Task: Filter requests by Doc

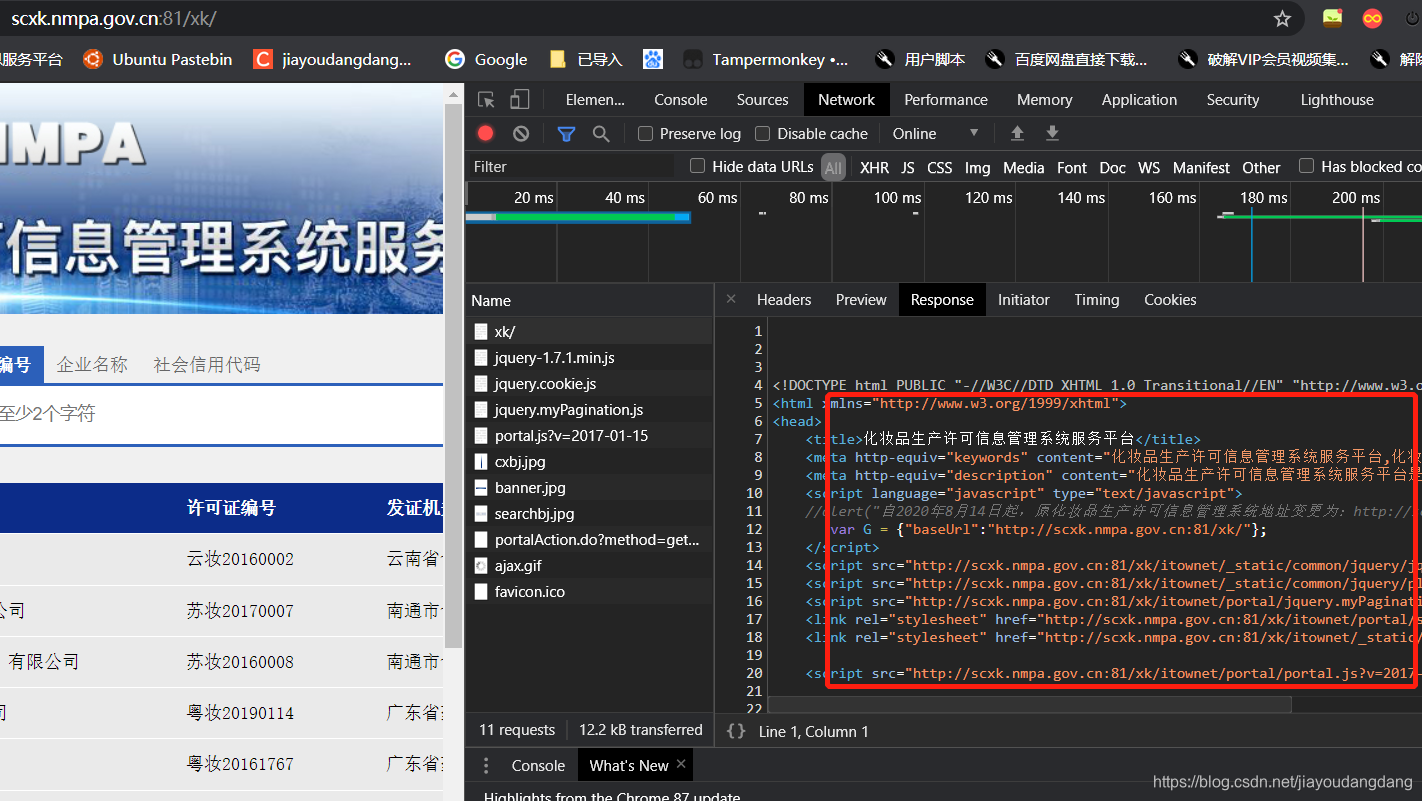Action: [x=1112, y=168]
